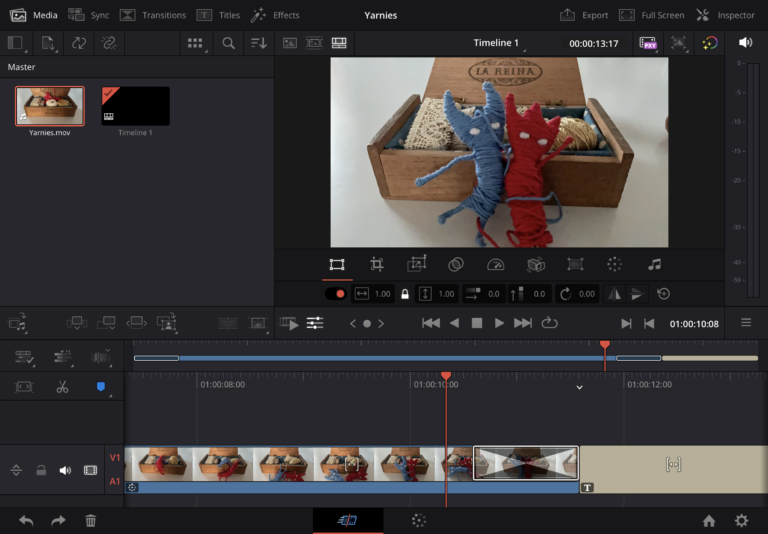The height and width of the screenshot is (534, 768).
Task: Open the Sync tab
Action: point(89,15)
